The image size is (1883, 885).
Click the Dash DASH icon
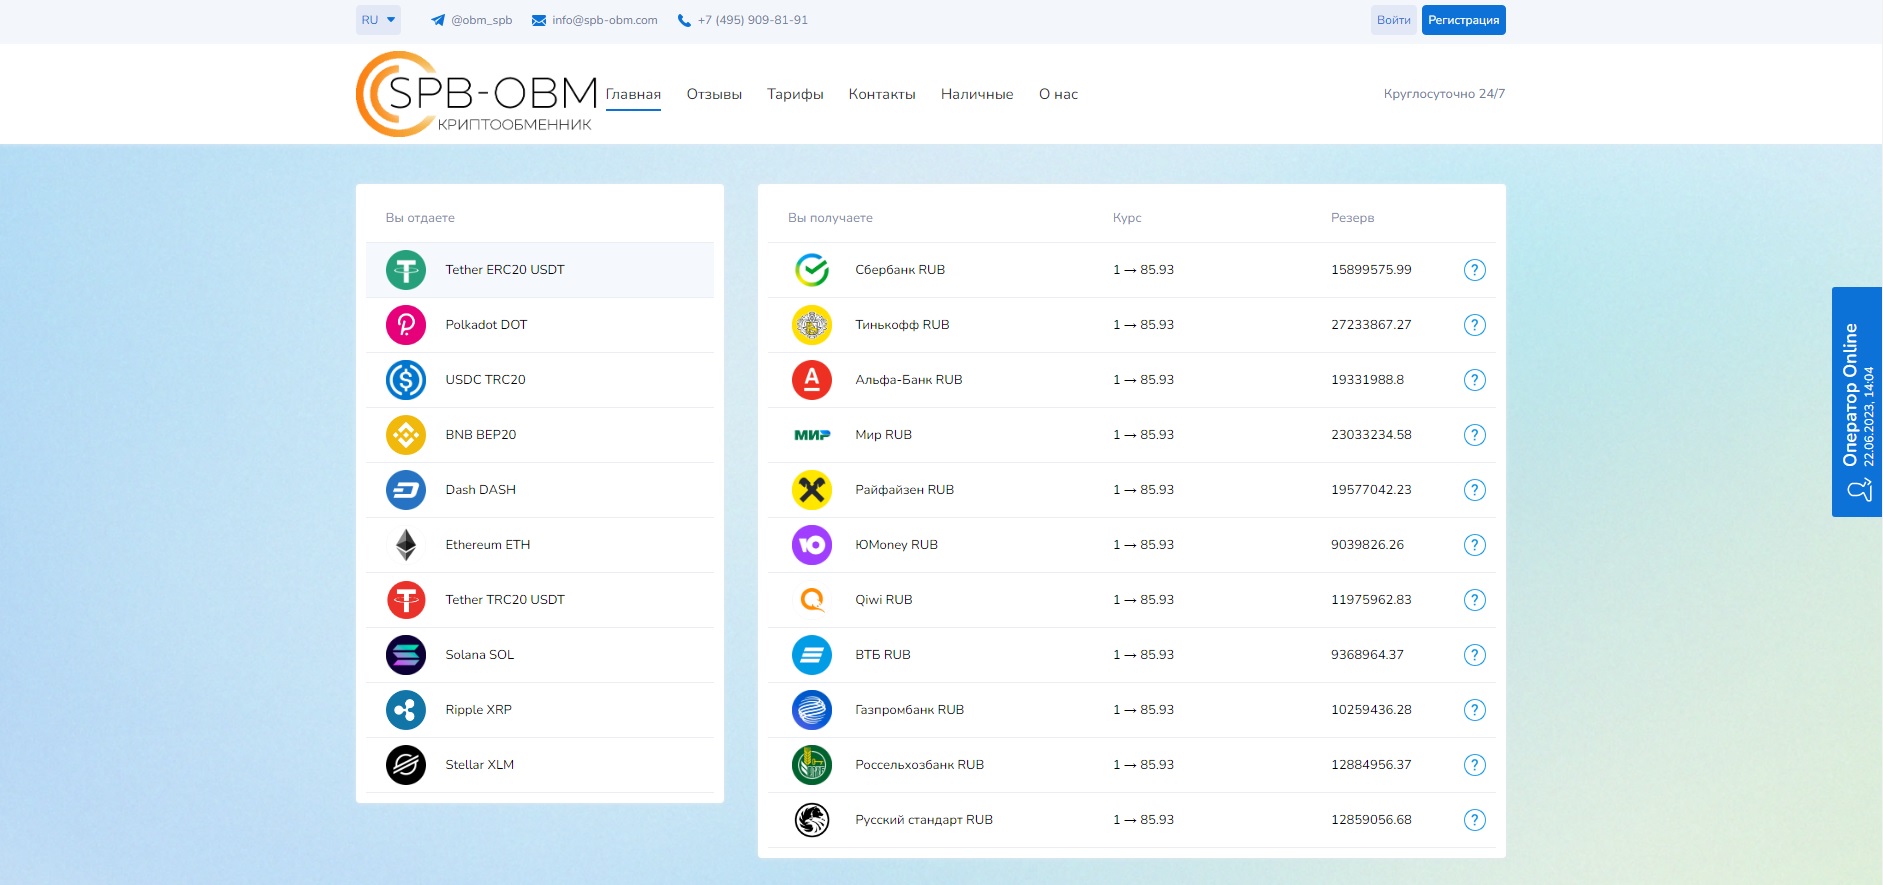click(x=406, y=490)
